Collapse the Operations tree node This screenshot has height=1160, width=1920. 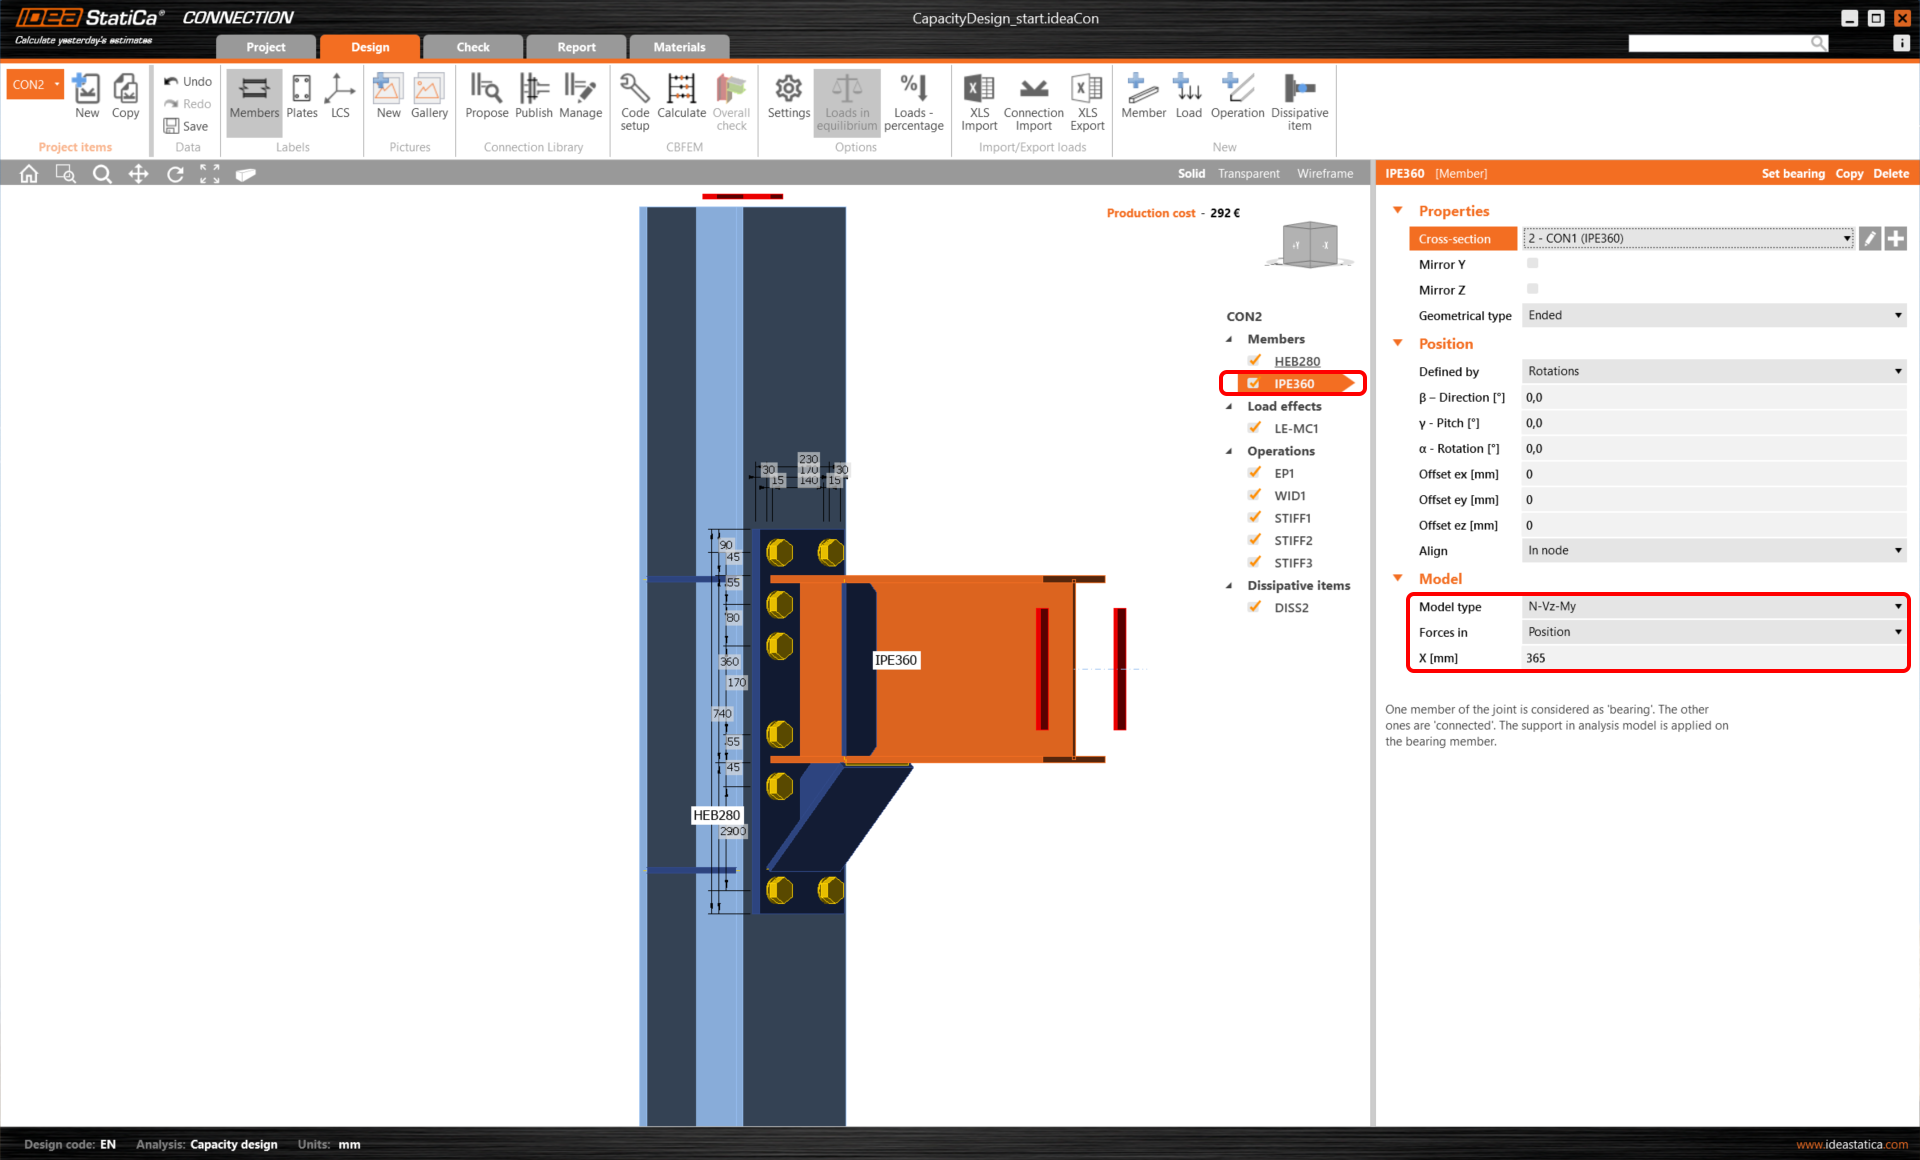(1229, 451)
